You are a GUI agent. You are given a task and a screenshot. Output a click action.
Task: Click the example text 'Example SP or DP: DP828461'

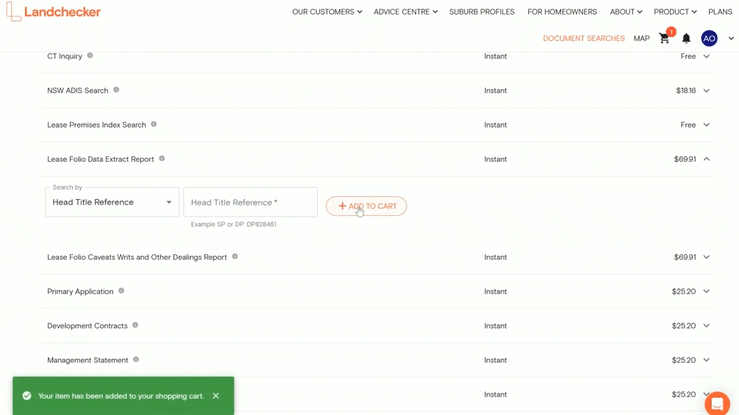pos(234,224)
